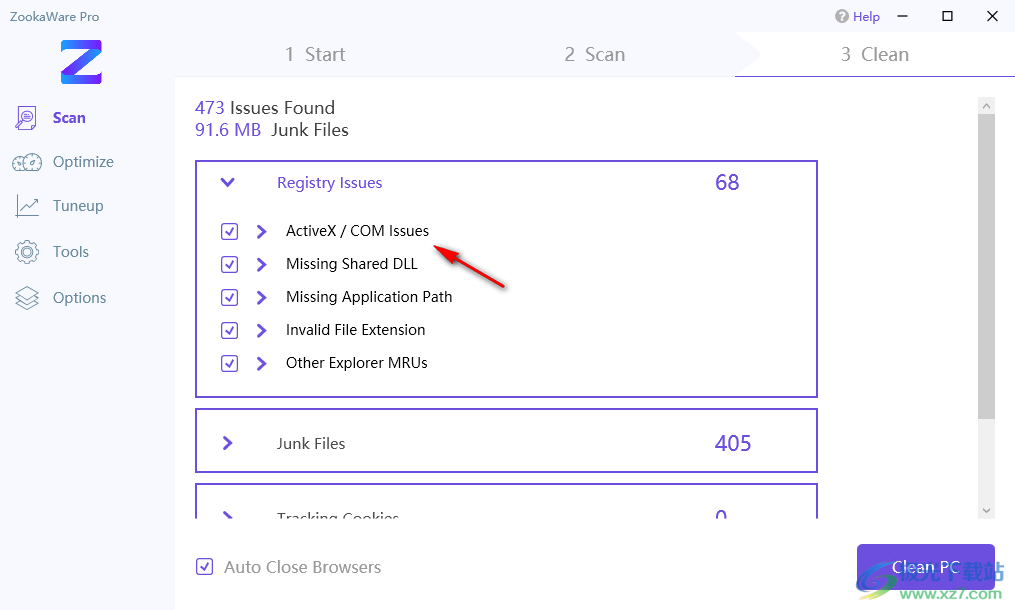
Task: Open the Options layers icon
Action: coord(27,298)
